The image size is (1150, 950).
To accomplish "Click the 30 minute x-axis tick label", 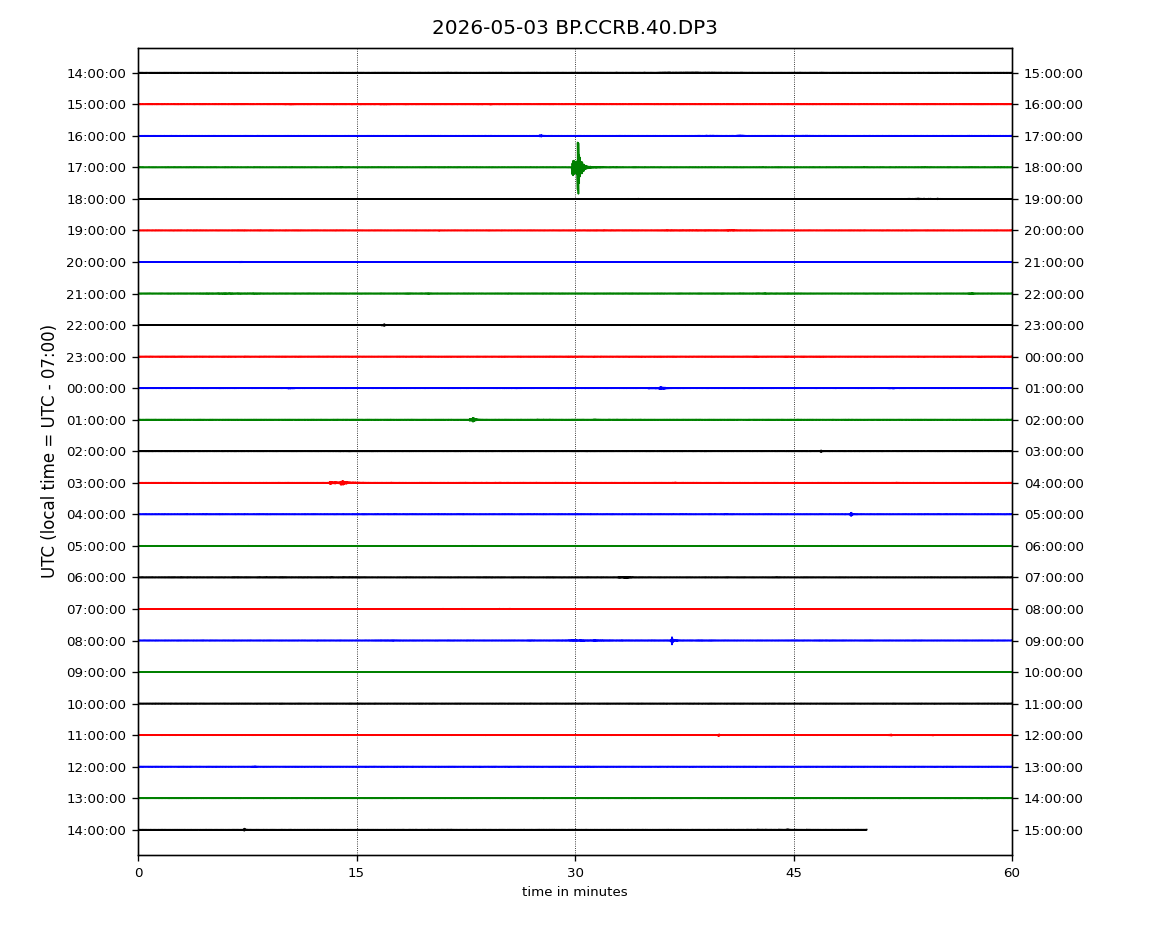I will 575,873.
